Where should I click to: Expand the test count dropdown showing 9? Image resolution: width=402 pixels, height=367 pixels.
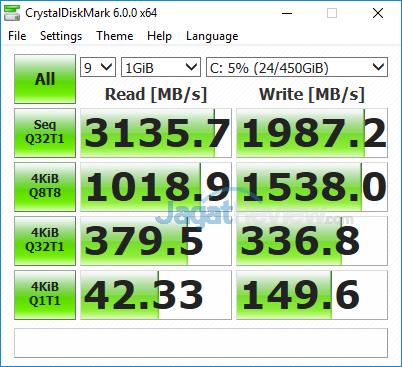coord(98,67)
